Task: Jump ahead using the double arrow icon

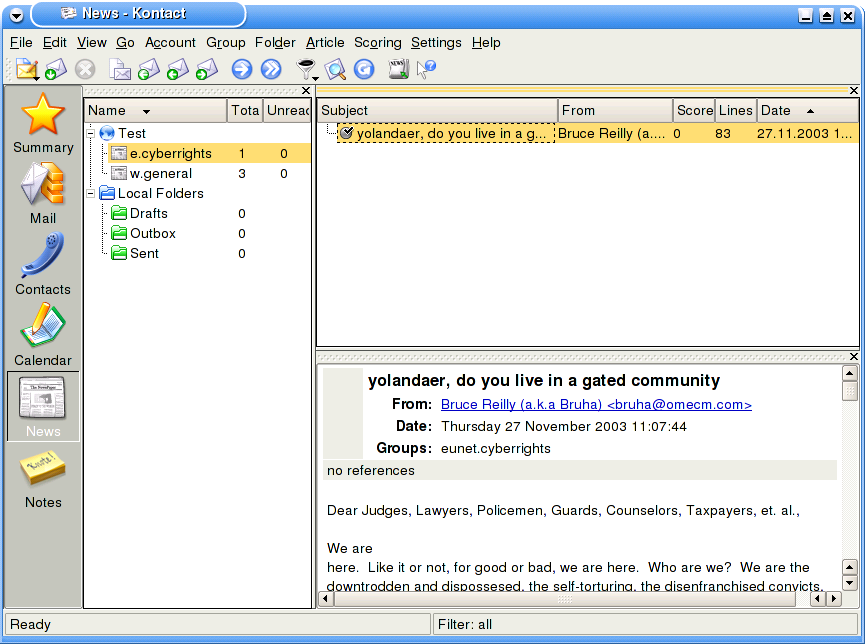Action: click(x=271, y=69)
